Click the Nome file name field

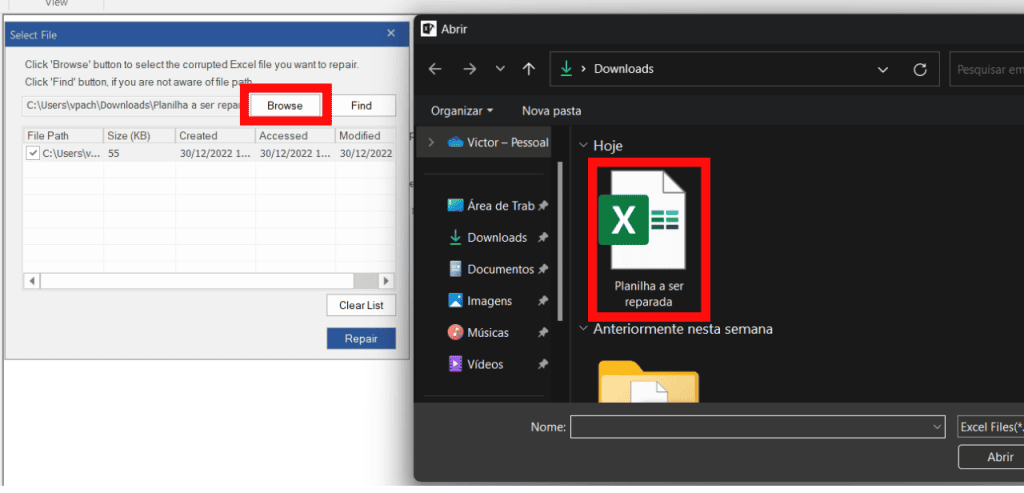click(757, 427)
